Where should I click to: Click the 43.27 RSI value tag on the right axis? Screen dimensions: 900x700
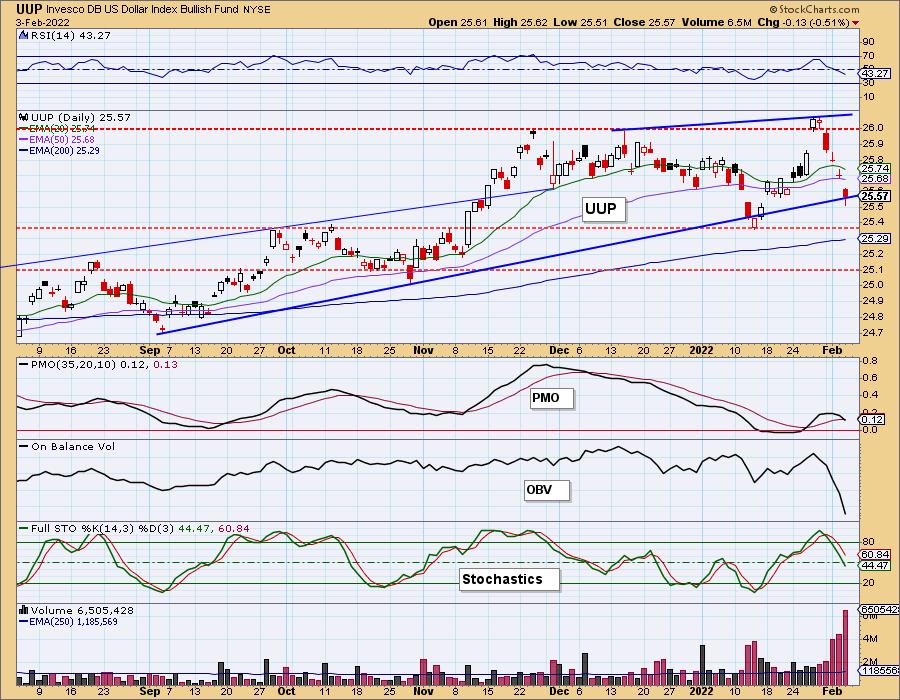(875, 73)
